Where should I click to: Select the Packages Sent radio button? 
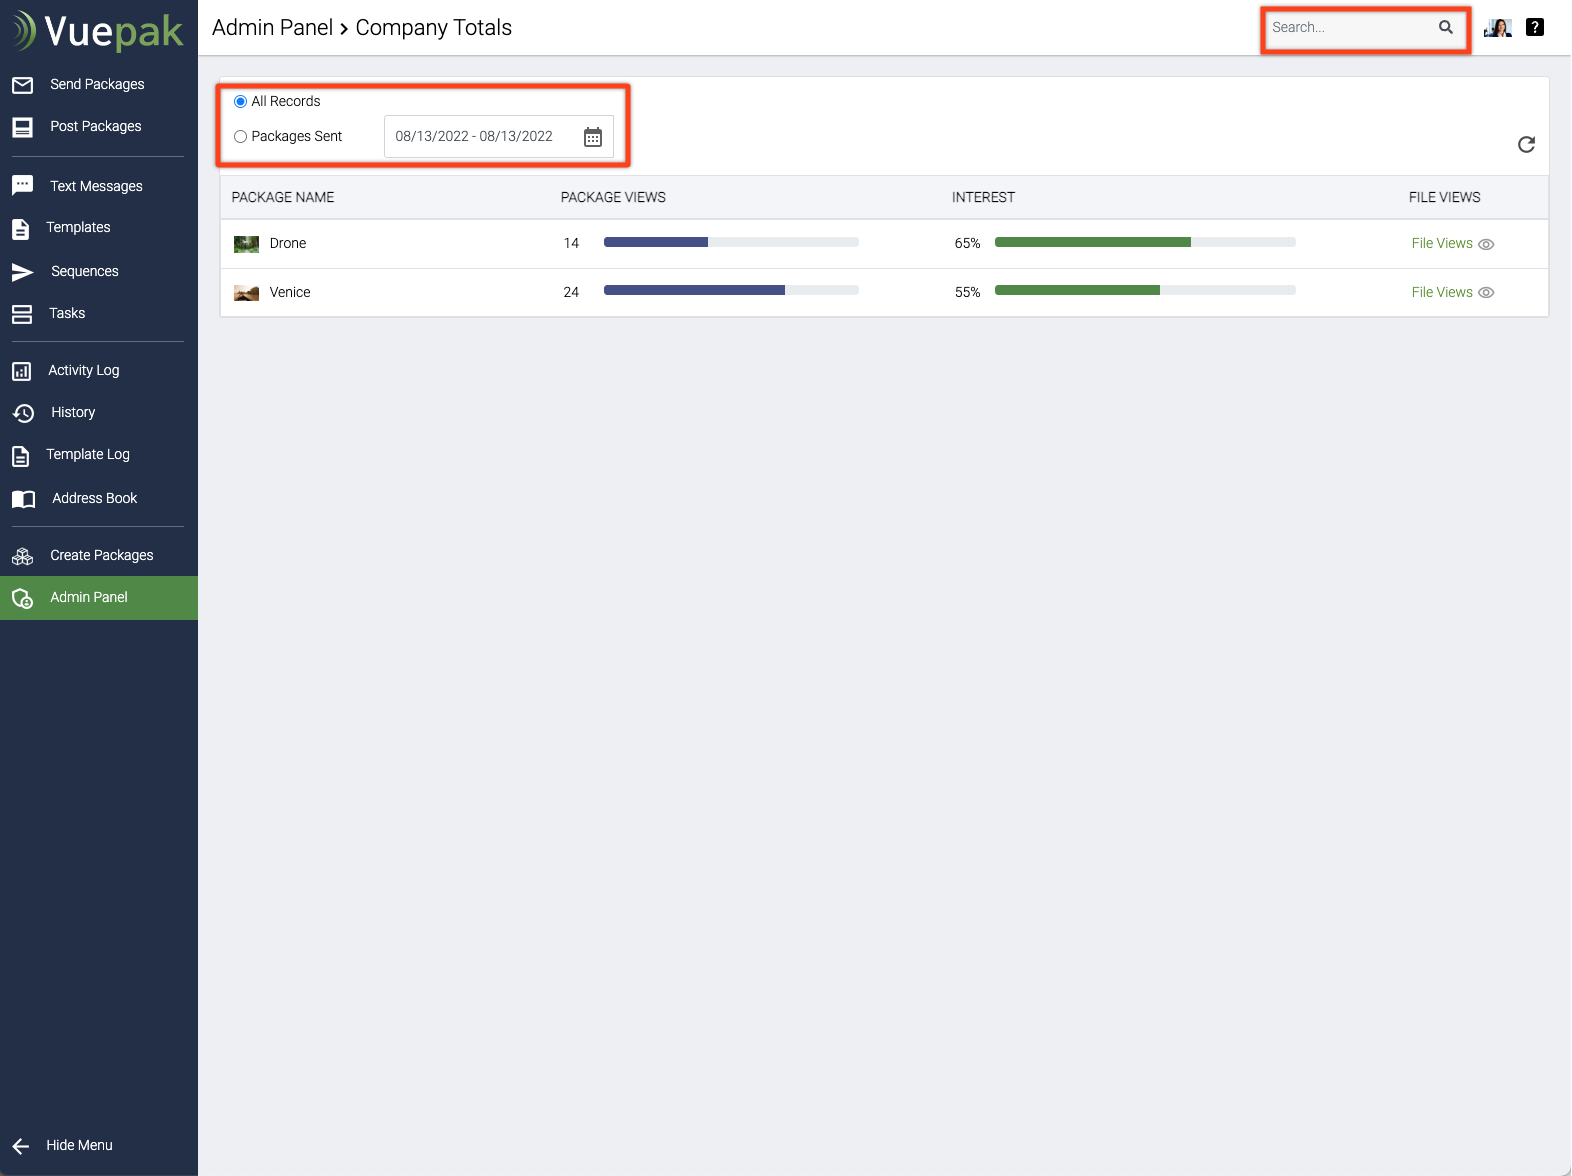pyautogui.click(x=241, y=137)
